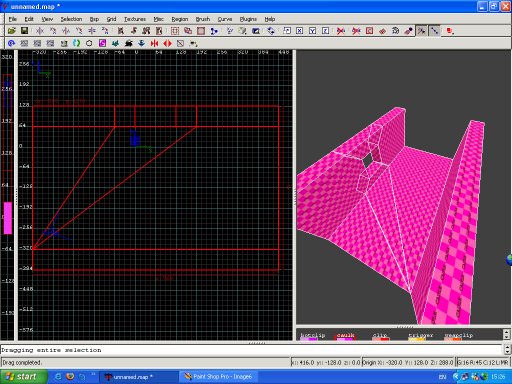Toggle the pressed diagonal line toolbar button
The width and height of the screenshot is (512, 384).
pos(435,31)
